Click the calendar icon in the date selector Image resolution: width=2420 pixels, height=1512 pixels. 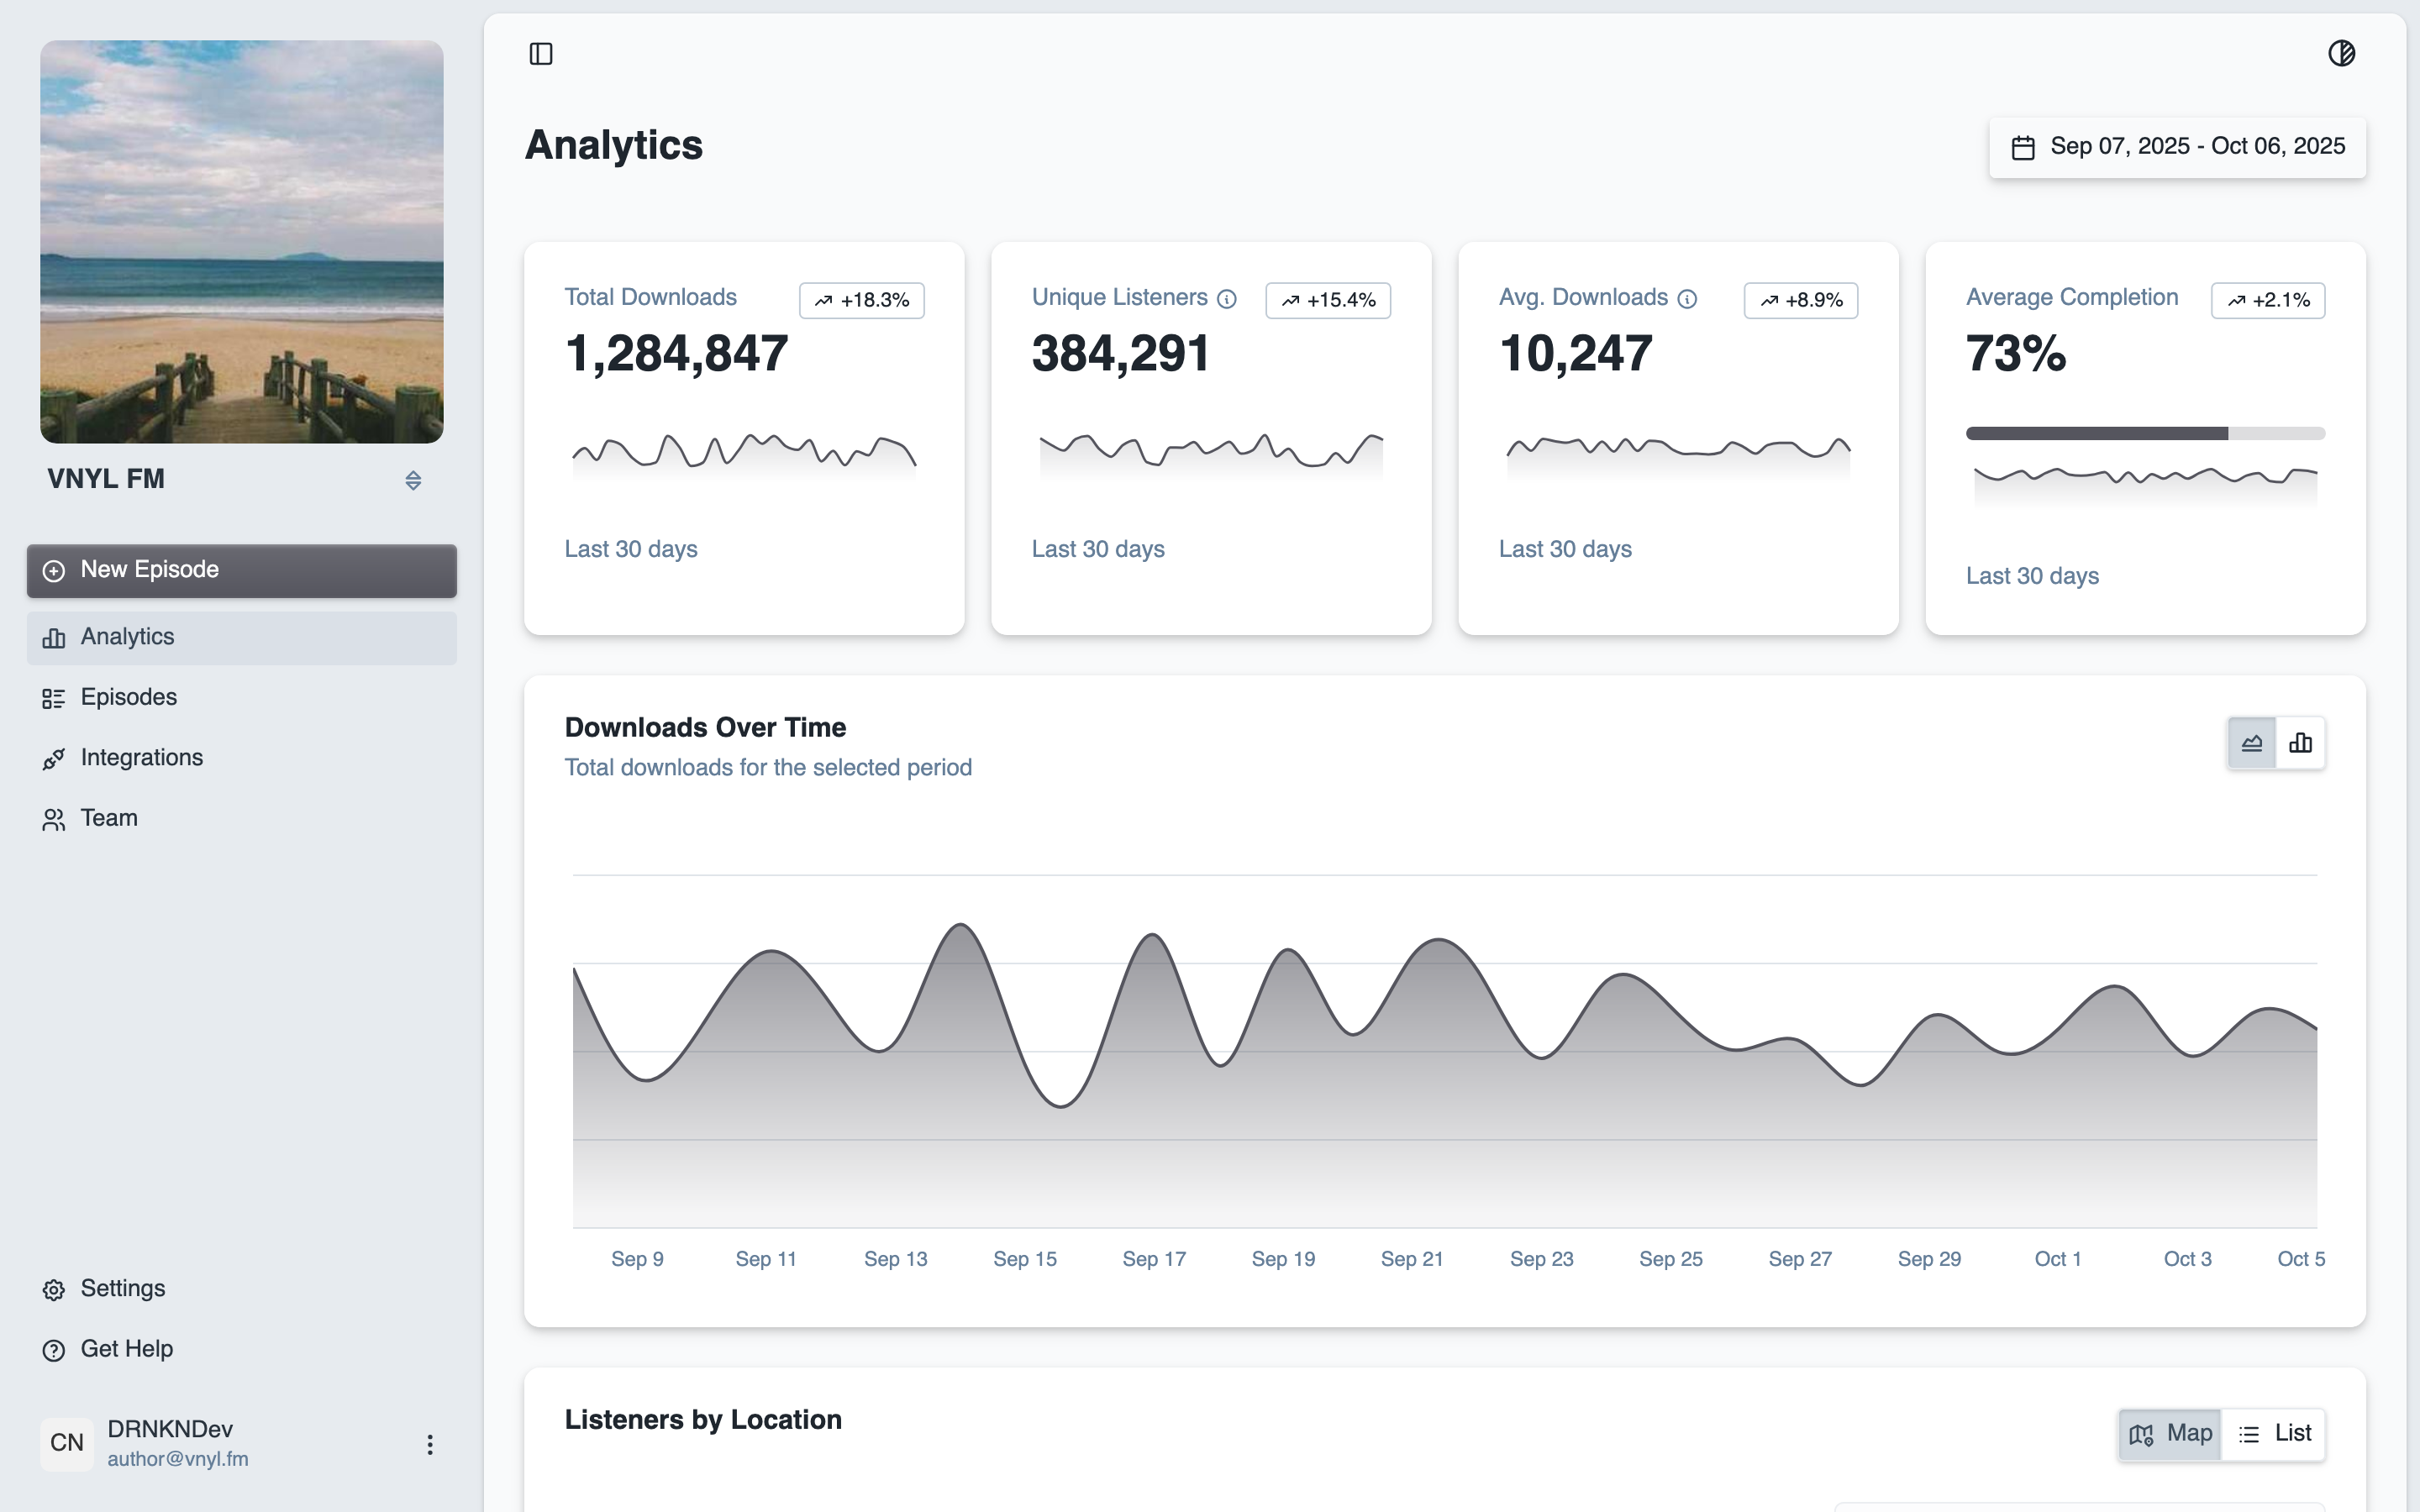(x=2025, y=146)
